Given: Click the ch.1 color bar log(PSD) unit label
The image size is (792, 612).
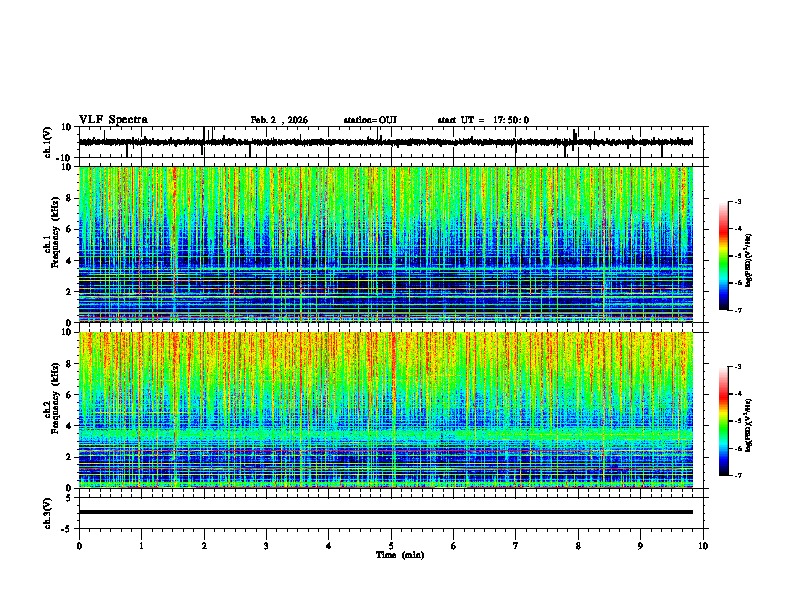Looking at the screenshot, I should click(748, 260).
